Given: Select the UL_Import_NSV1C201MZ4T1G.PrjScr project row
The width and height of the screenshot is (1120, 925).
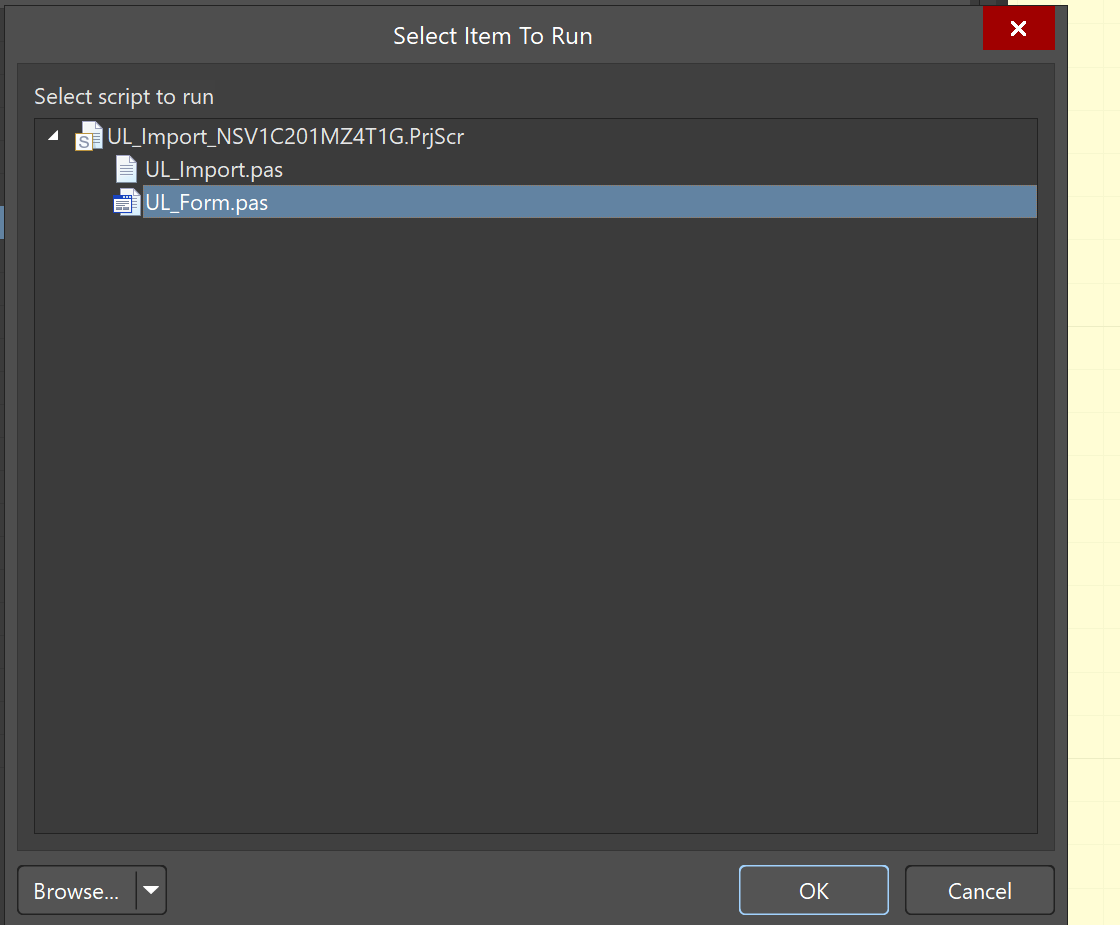Looking at the screenshot, I should click(x=285, y=136).
